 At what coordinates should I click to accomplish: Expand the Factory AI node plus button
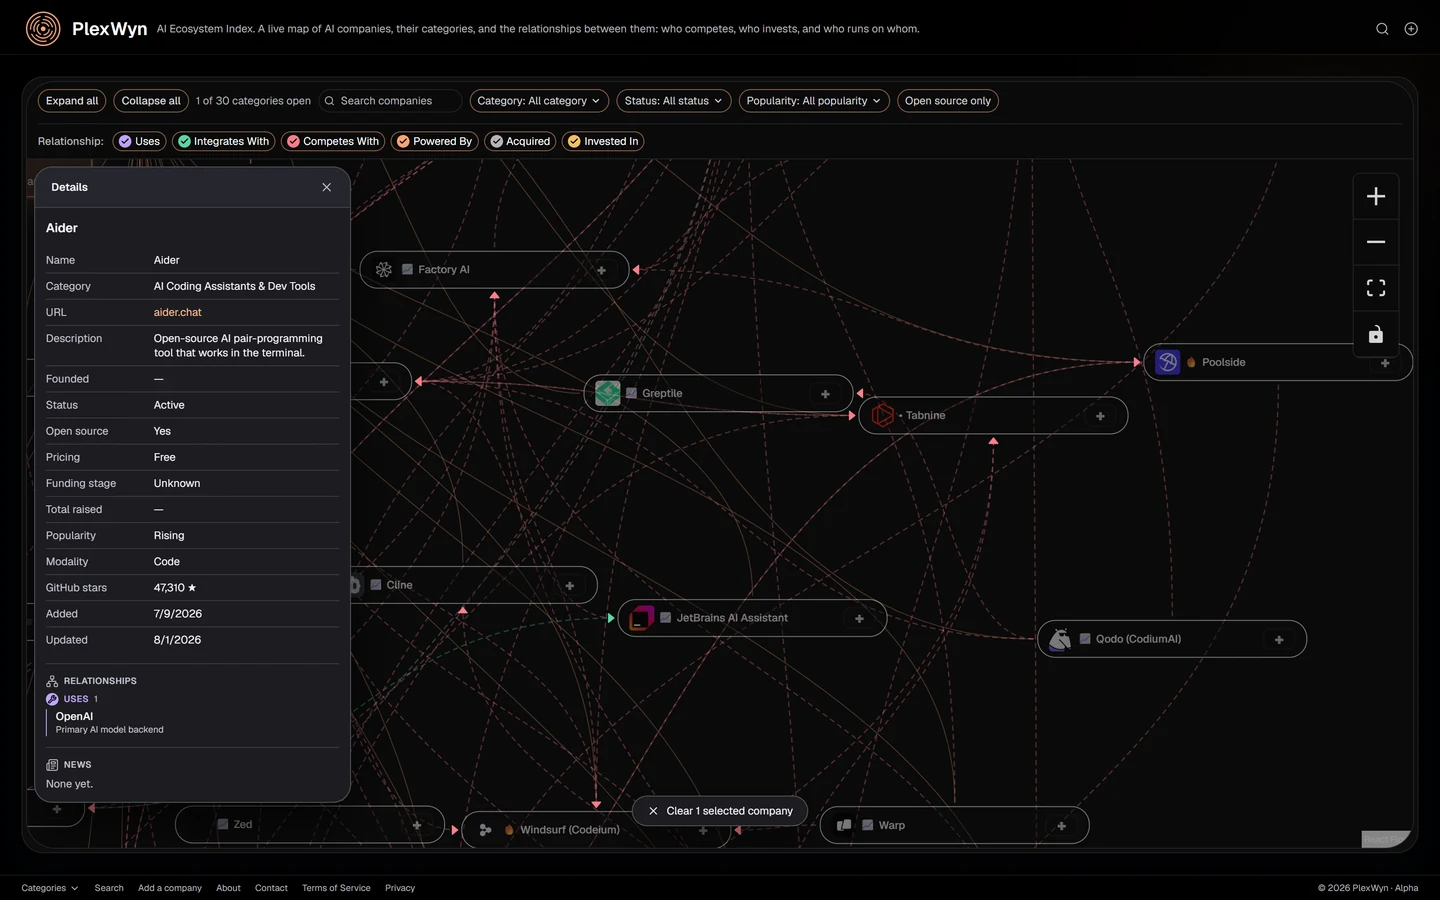[601, 270]
